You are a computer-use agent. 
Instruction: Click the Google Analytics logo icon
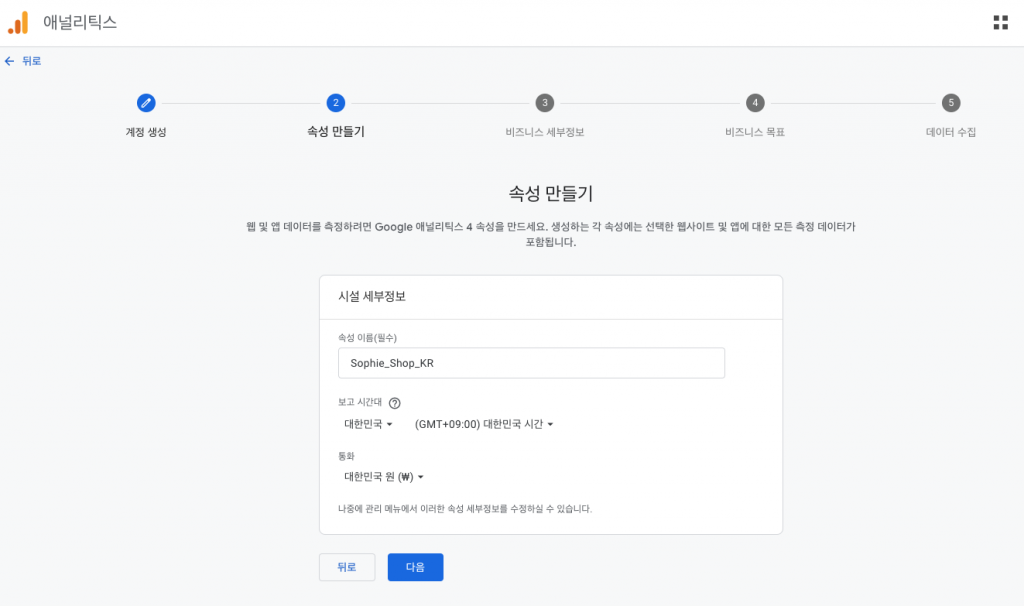tap(18, 21)
